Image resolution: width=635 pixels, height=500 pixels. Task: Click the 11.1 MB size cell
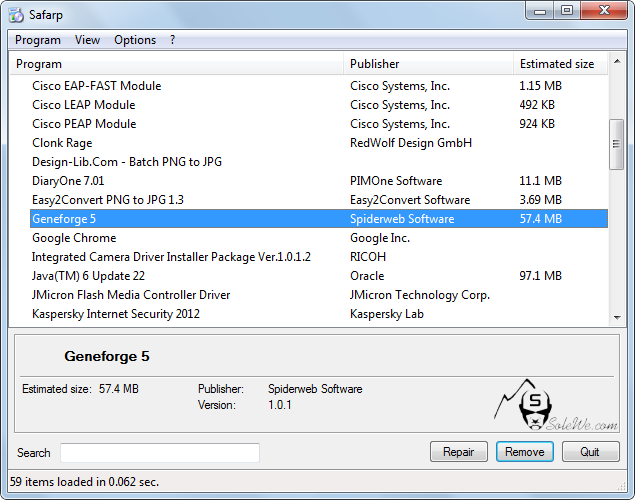pos(541,181)
